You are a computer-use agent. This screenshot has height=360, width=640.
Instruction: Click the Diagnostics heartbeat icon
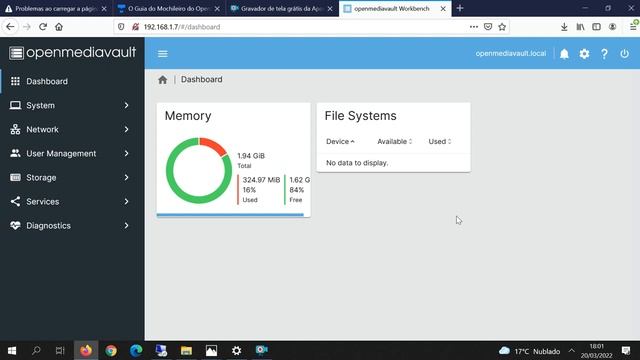coord(15,225)
